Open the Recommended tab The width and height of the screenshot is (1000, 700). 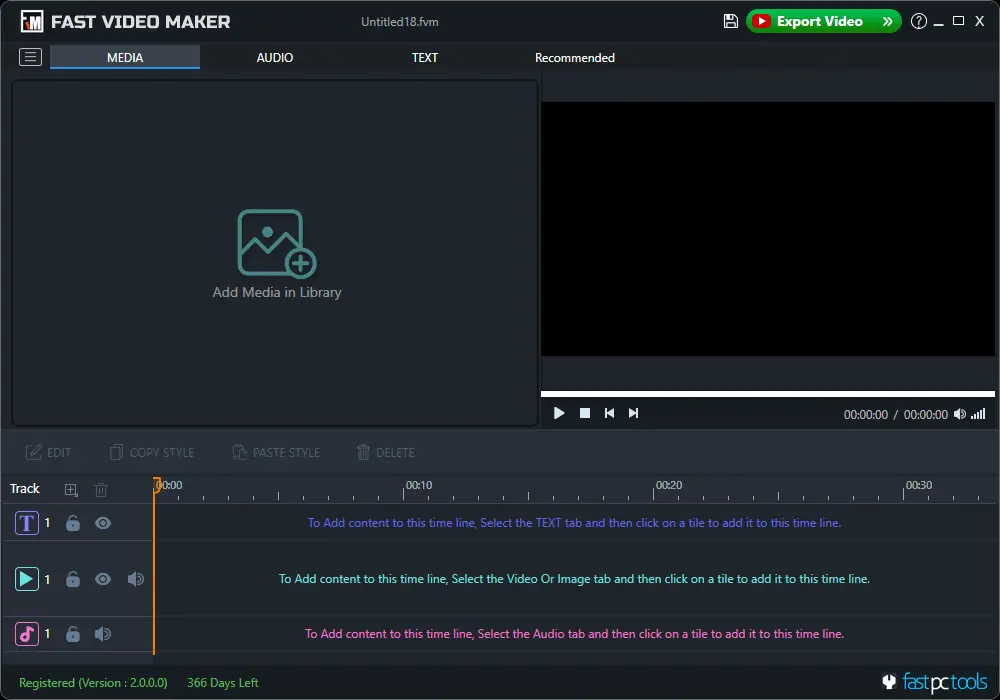[575, 57]
